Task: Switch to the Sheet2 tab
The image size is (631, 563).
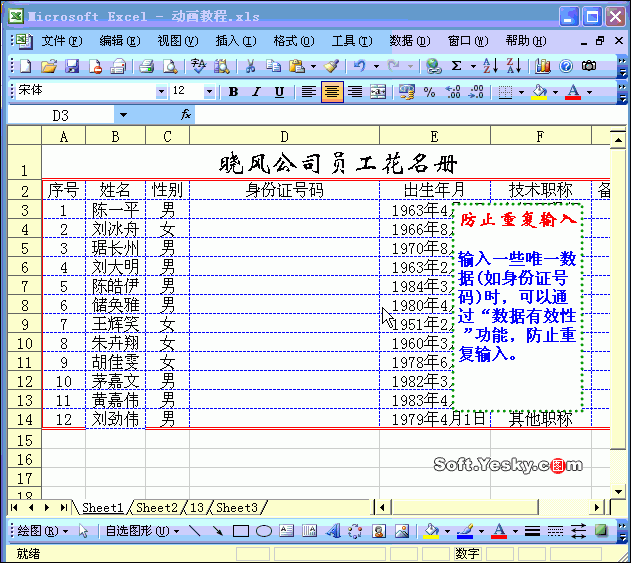Action: [157, 508]
